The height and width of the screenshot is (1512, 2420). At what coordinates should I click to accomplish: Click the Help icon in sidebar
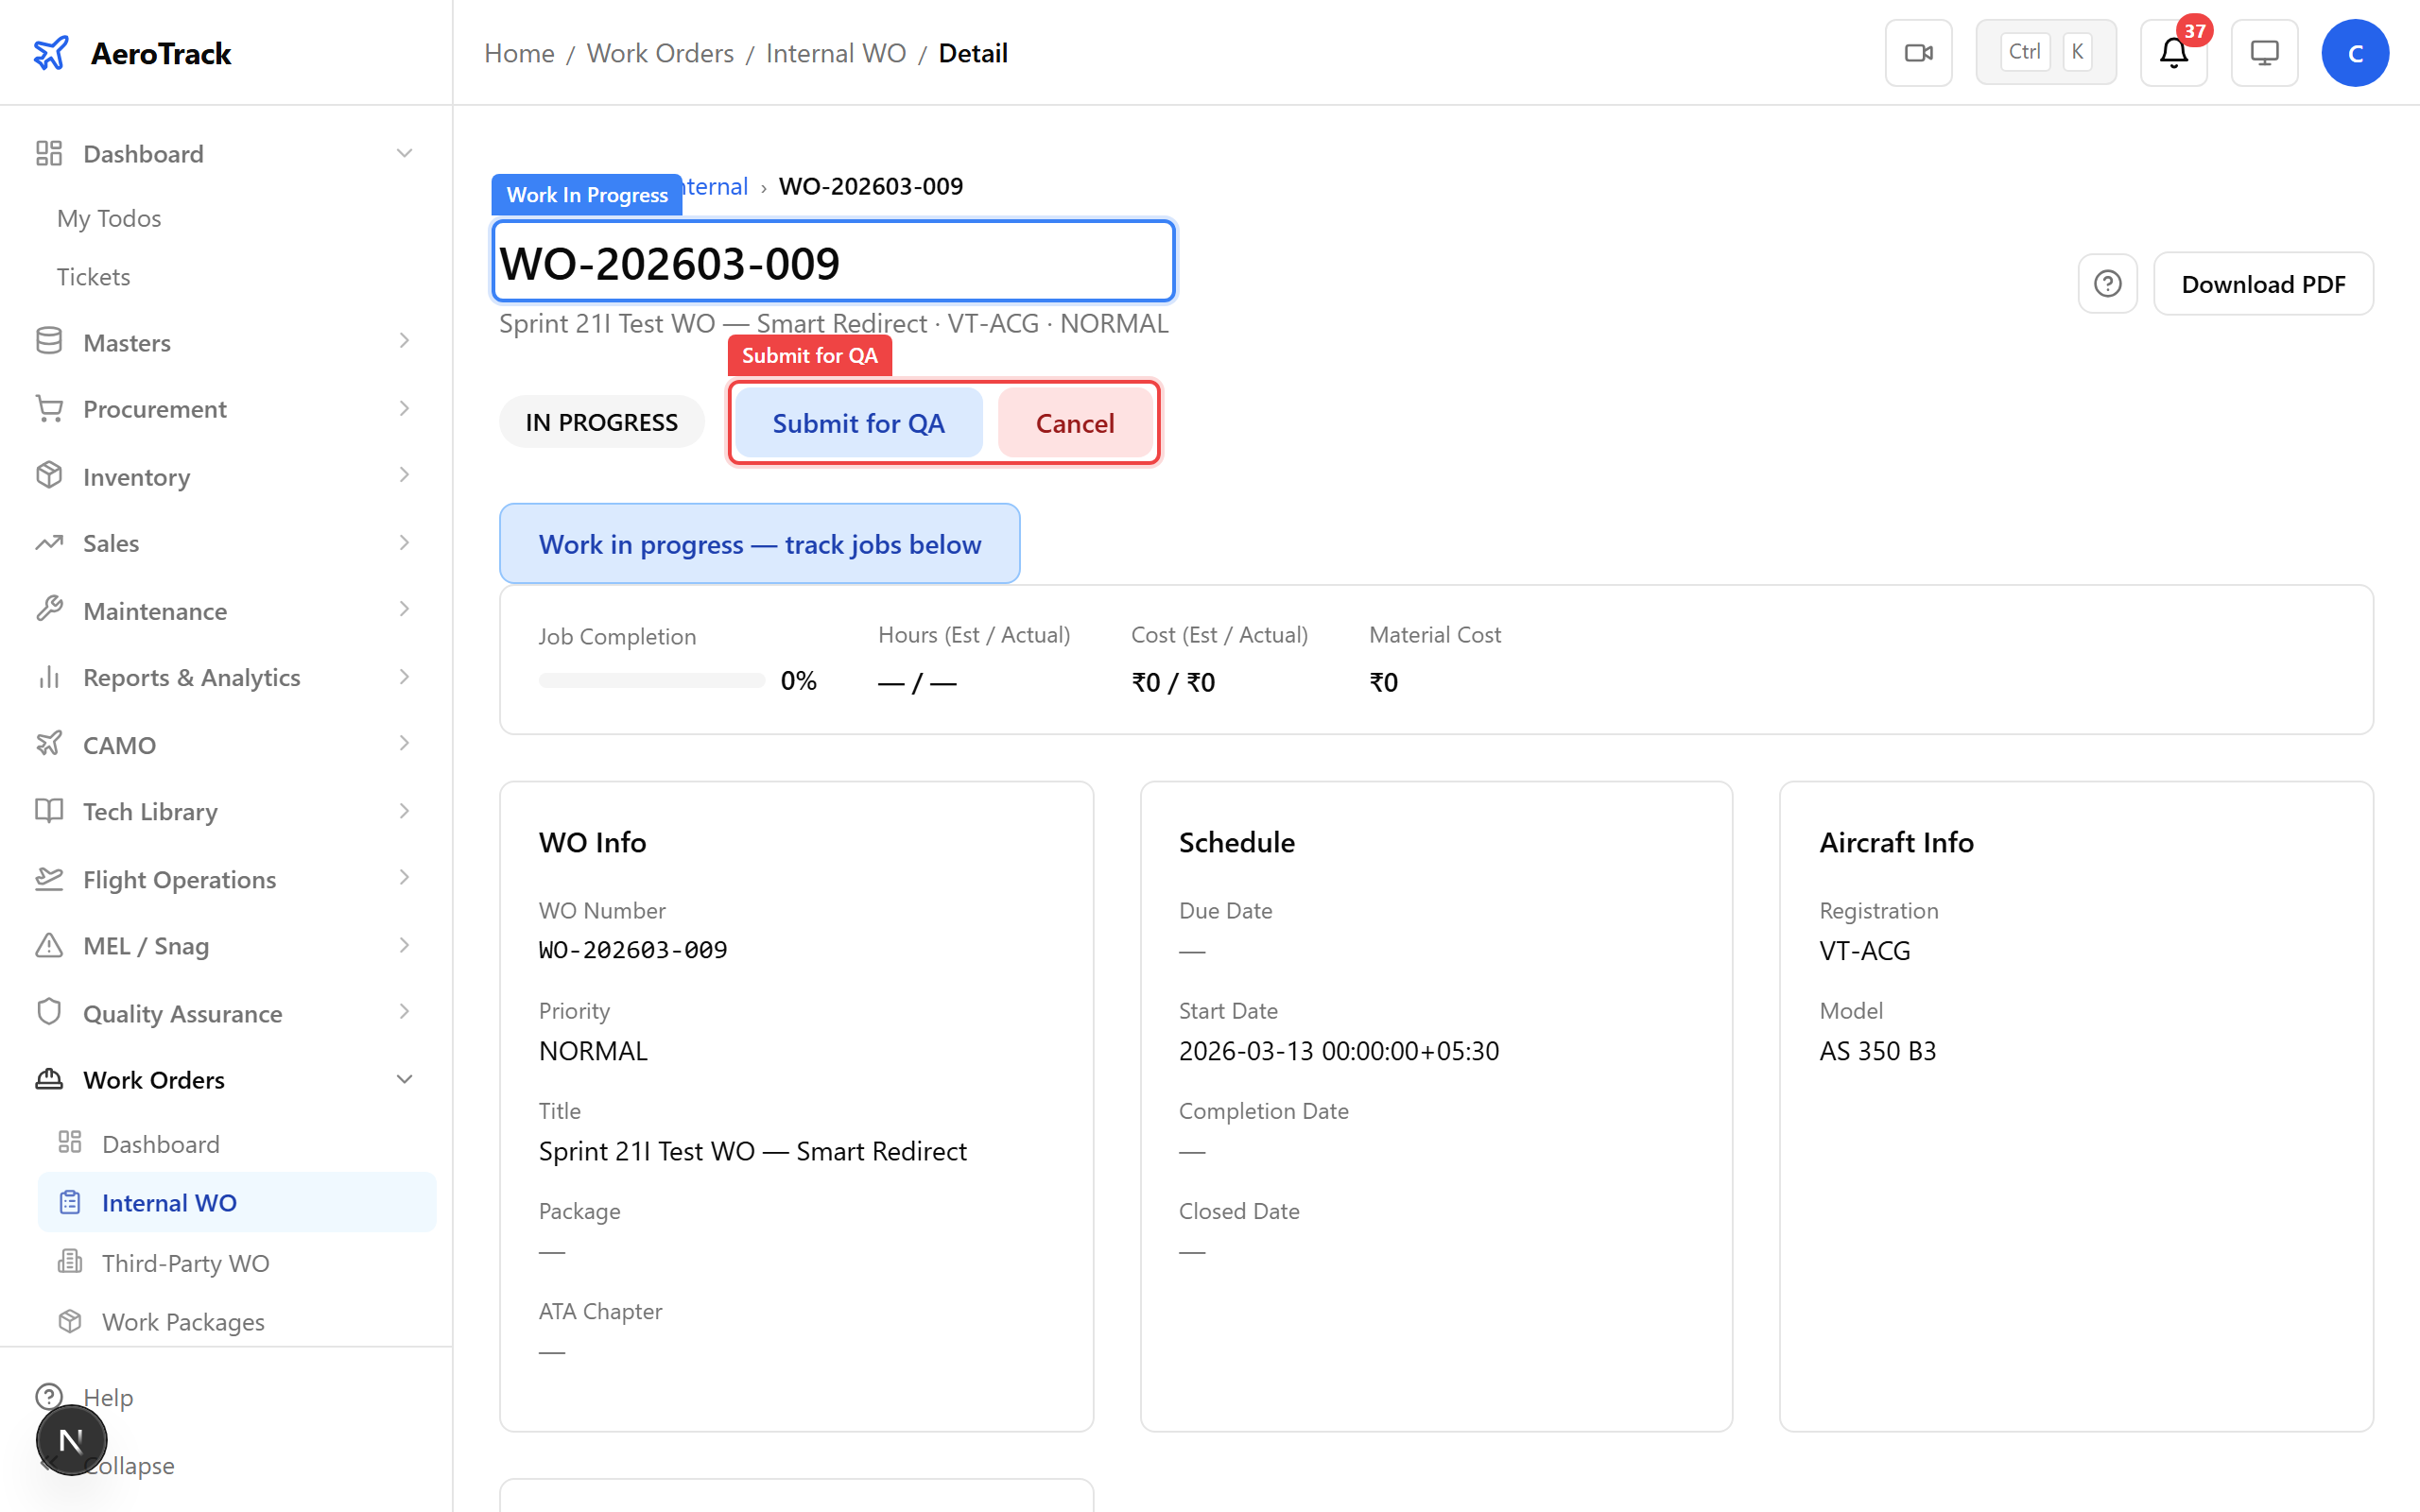point(49,1396)
